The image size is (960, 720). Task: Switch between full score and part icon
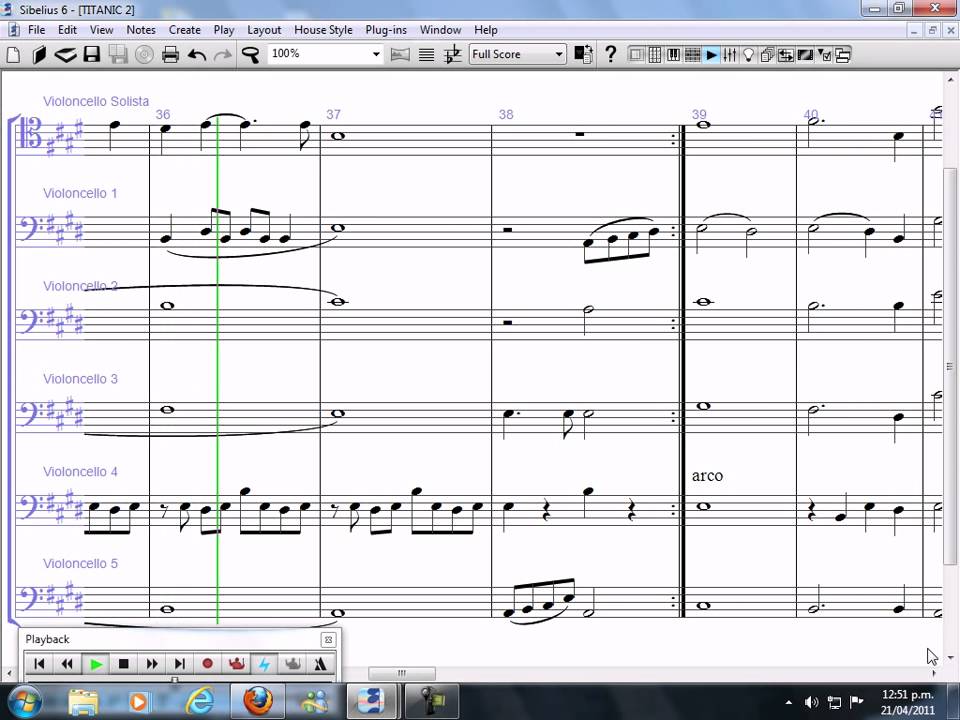point(583,54)
